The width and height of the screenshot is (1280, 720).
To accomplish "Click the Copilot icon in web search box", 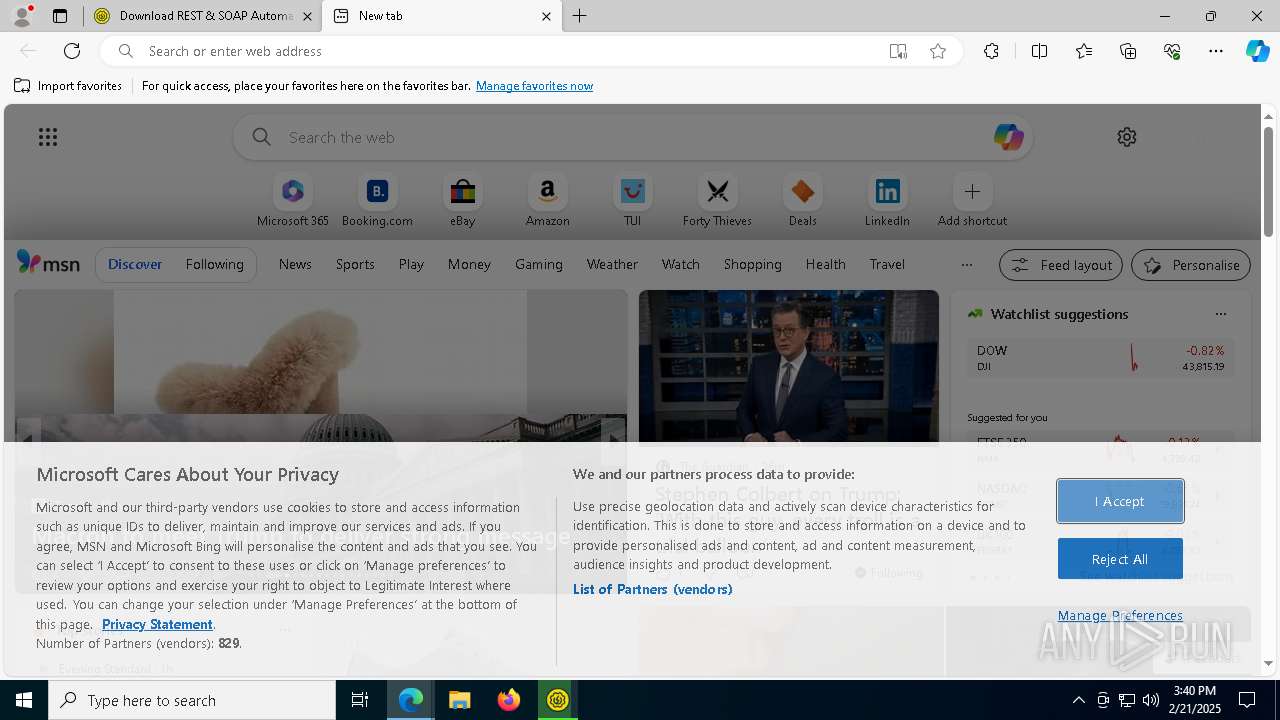I will coord(1008,137).
